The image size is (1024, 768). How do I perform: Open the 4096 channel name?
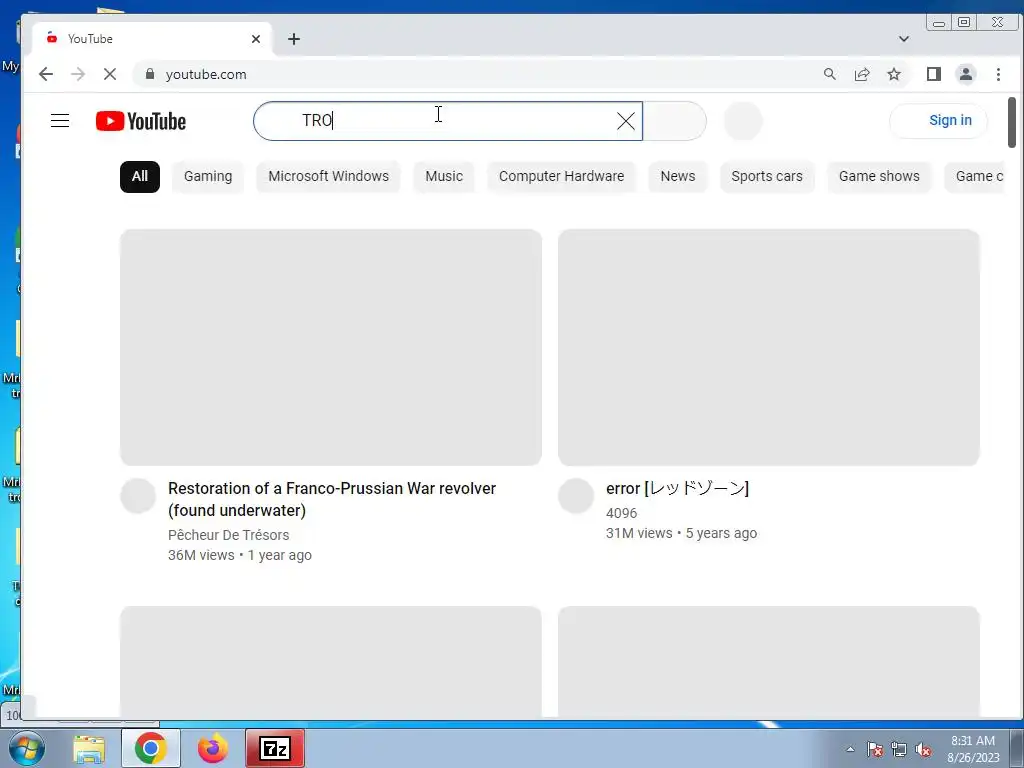tap(622, 513)
